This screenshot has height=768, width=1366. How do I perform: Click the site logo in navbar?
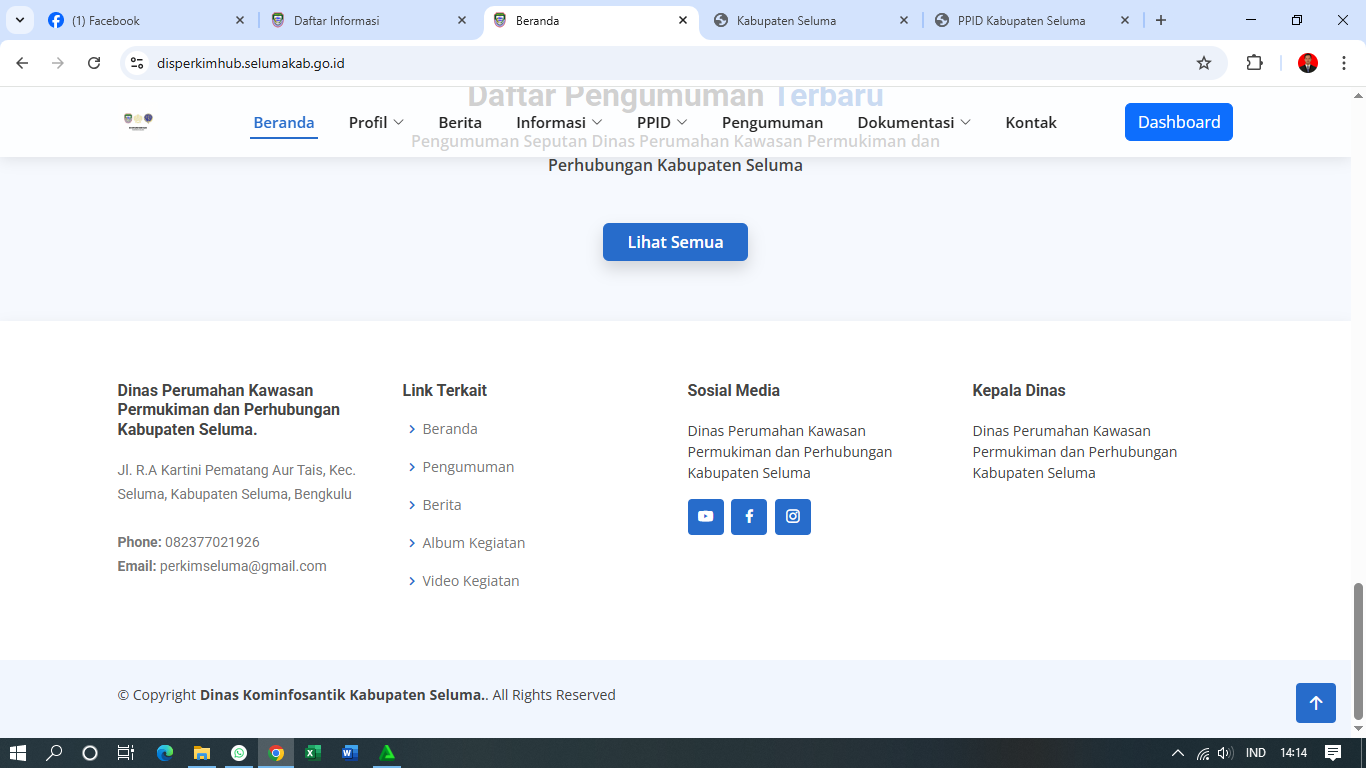138,122
